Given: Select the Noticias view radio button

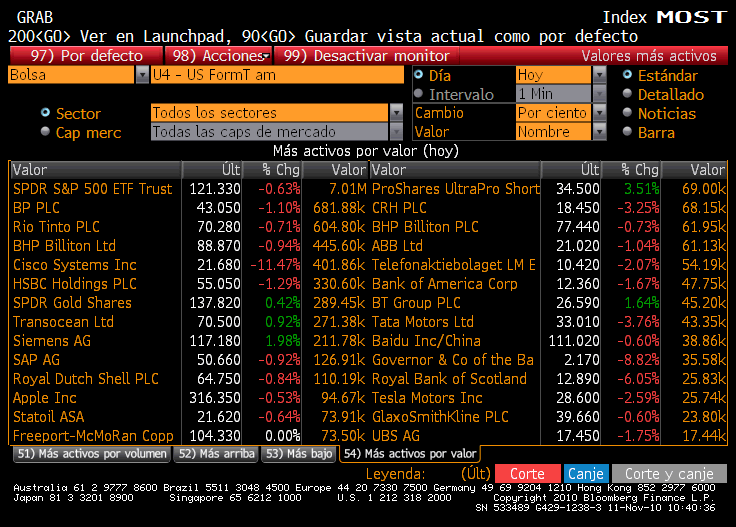Looking at the screenshot, I should [627, 112].
